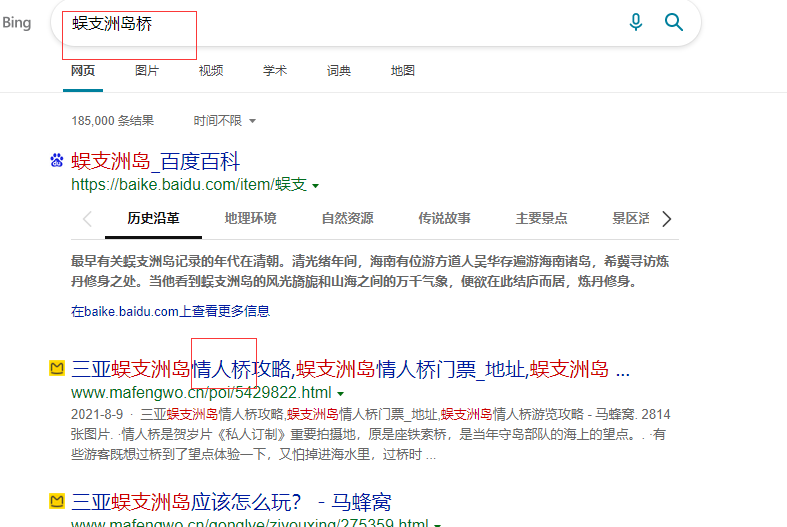Switch to the 图片 tab

pyautogui.click(x=147, y=71)
